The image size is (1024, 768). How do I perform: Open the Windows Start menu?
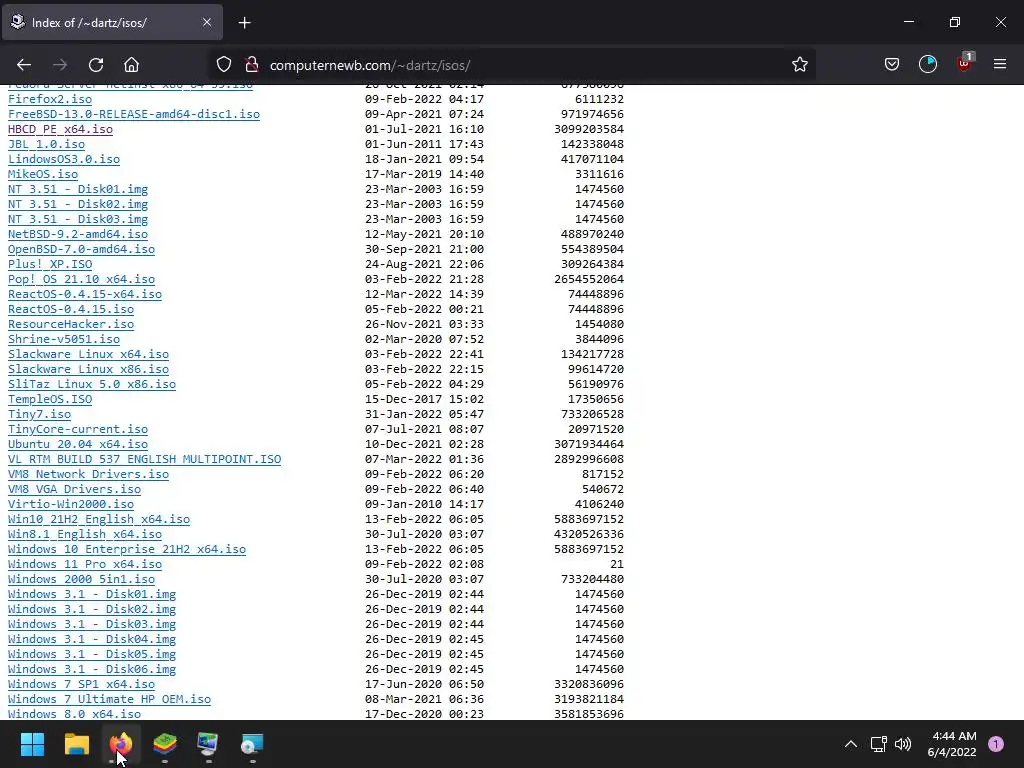[x=32, y=744]
